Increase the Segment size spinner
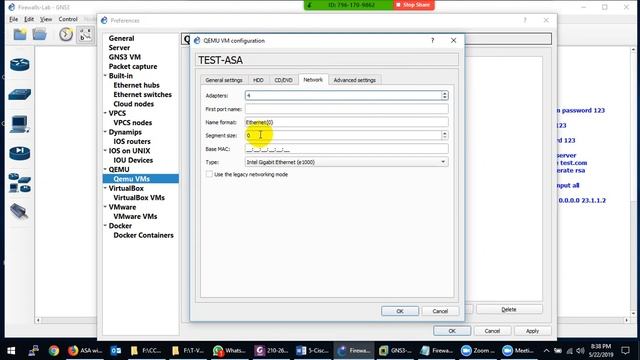Image resolution: width=640 pixels, height=360 pixels. [x=444, y=133]
